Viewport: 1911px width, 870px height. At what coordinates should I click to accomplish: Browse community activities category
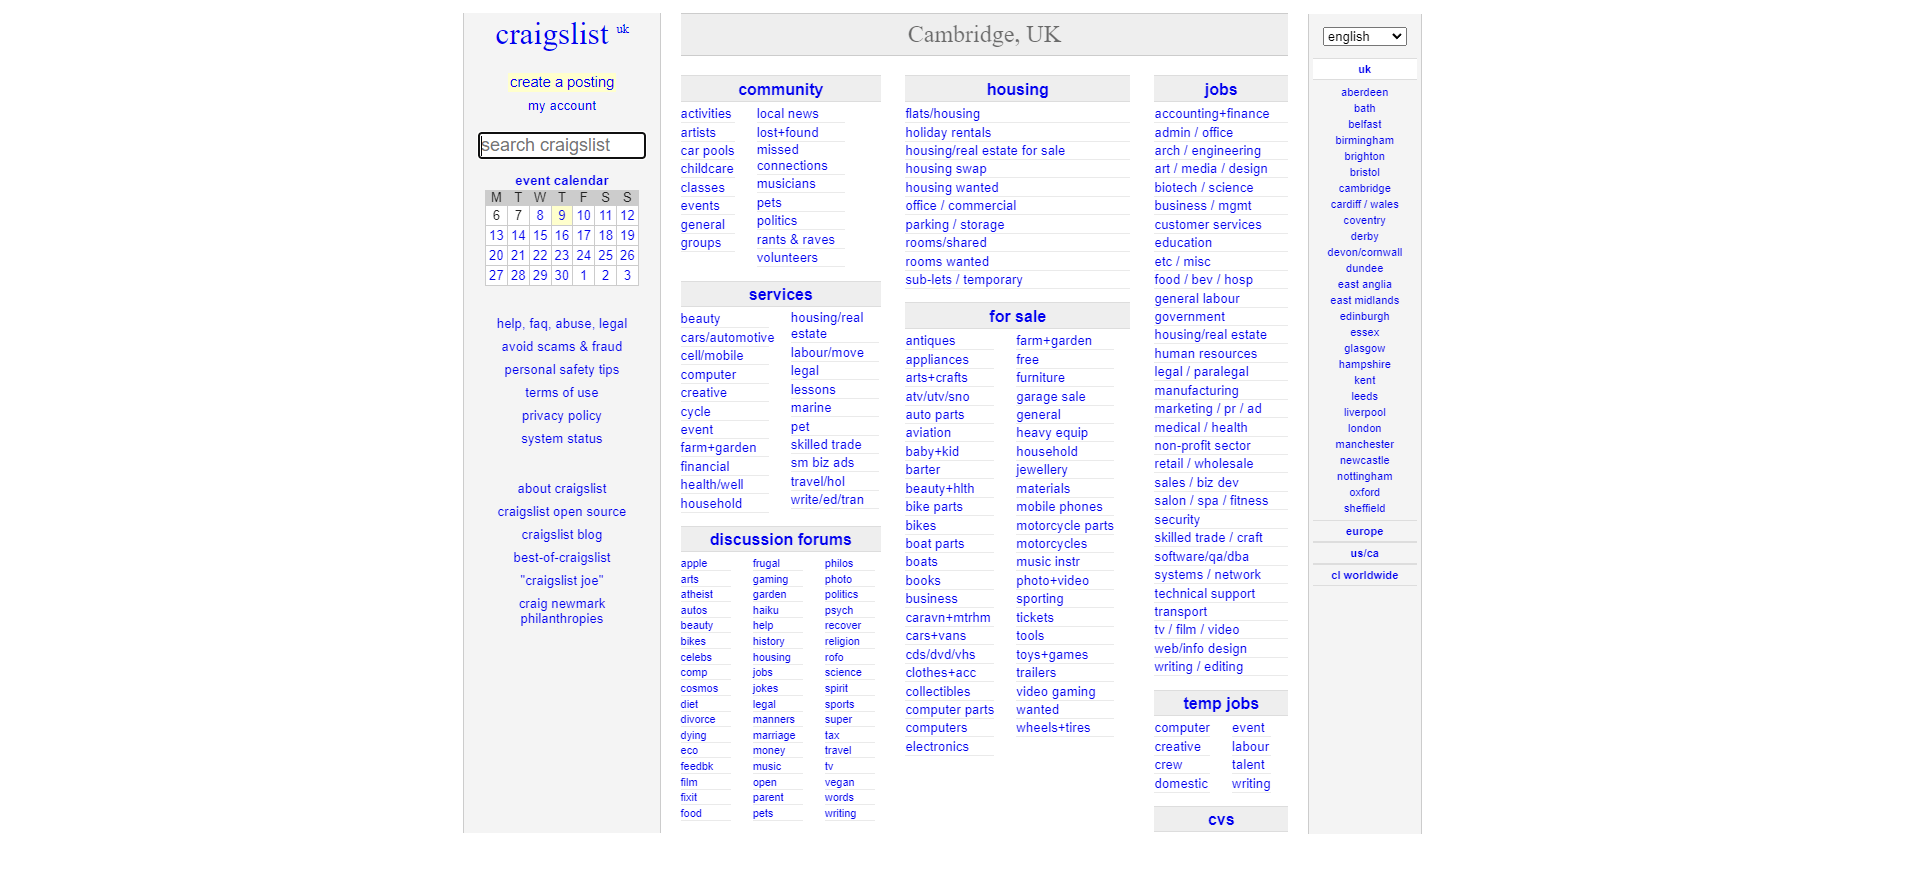tap(706, 114)
